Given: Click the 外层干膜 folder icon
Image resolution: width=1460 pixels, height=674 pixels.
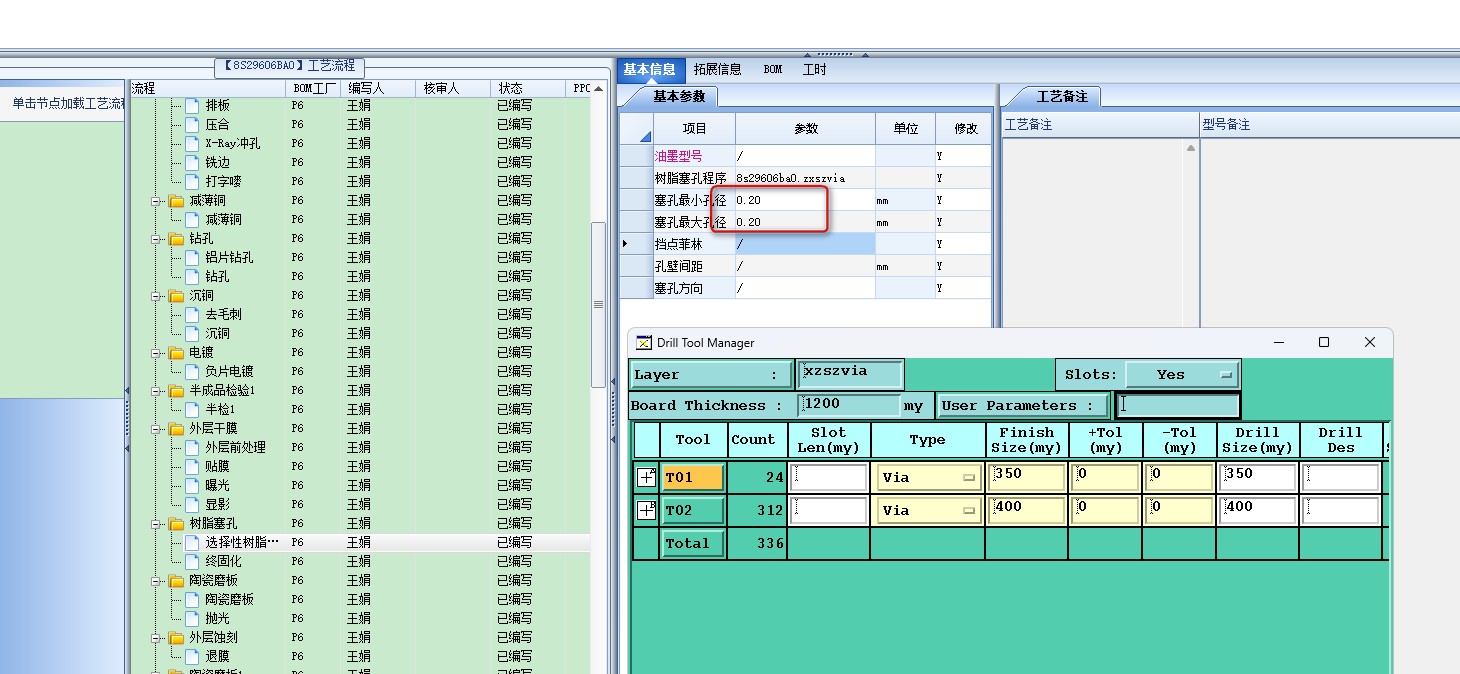Looking at the screenshot, I should [176, 428].
